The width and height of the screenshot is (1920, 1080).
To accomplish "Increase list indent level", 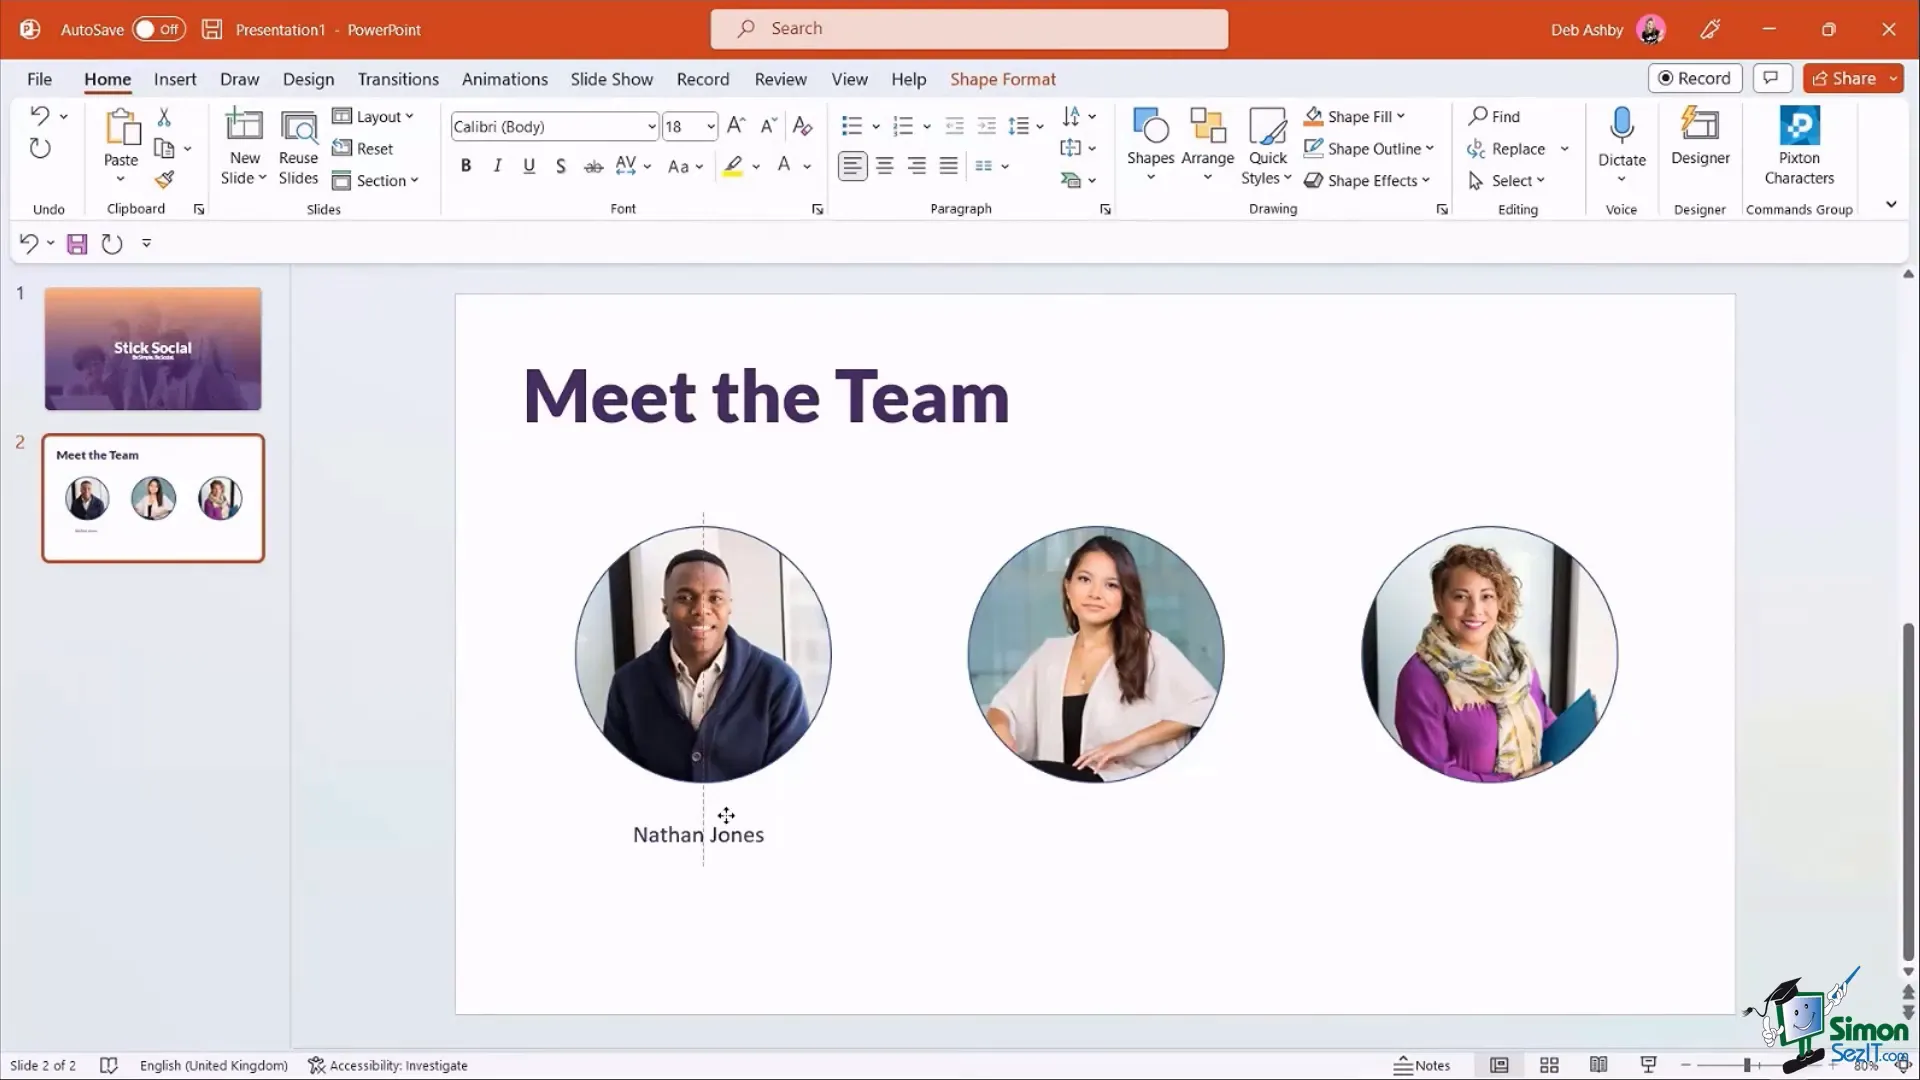I will pos(987,126).
